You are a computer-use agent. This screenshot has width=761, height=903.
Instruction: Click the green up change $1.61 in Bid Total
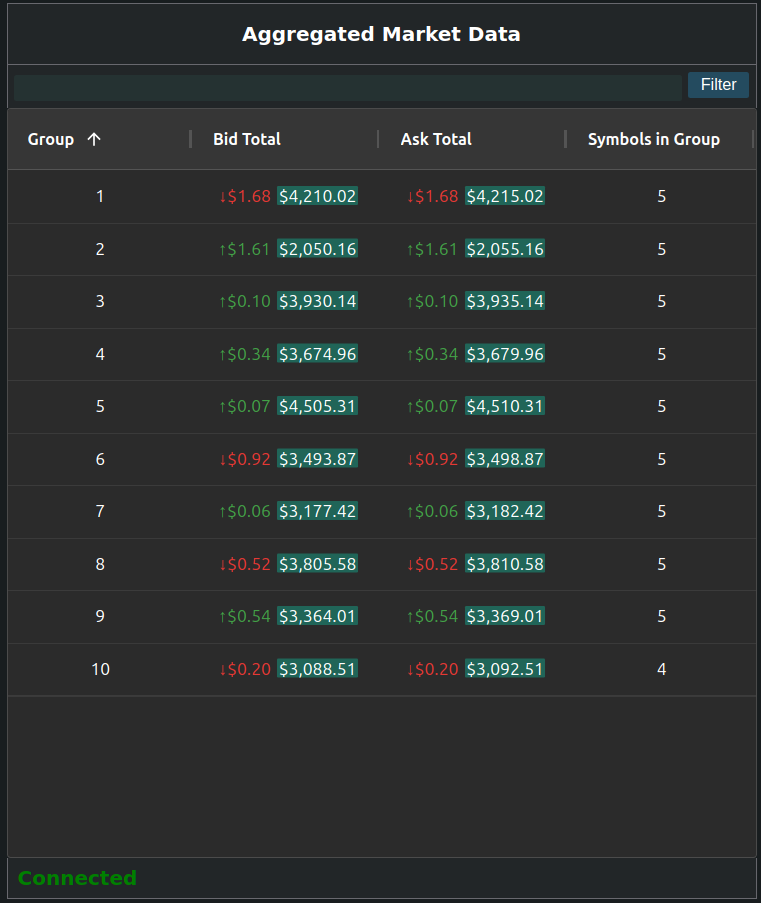pos(245,249)
